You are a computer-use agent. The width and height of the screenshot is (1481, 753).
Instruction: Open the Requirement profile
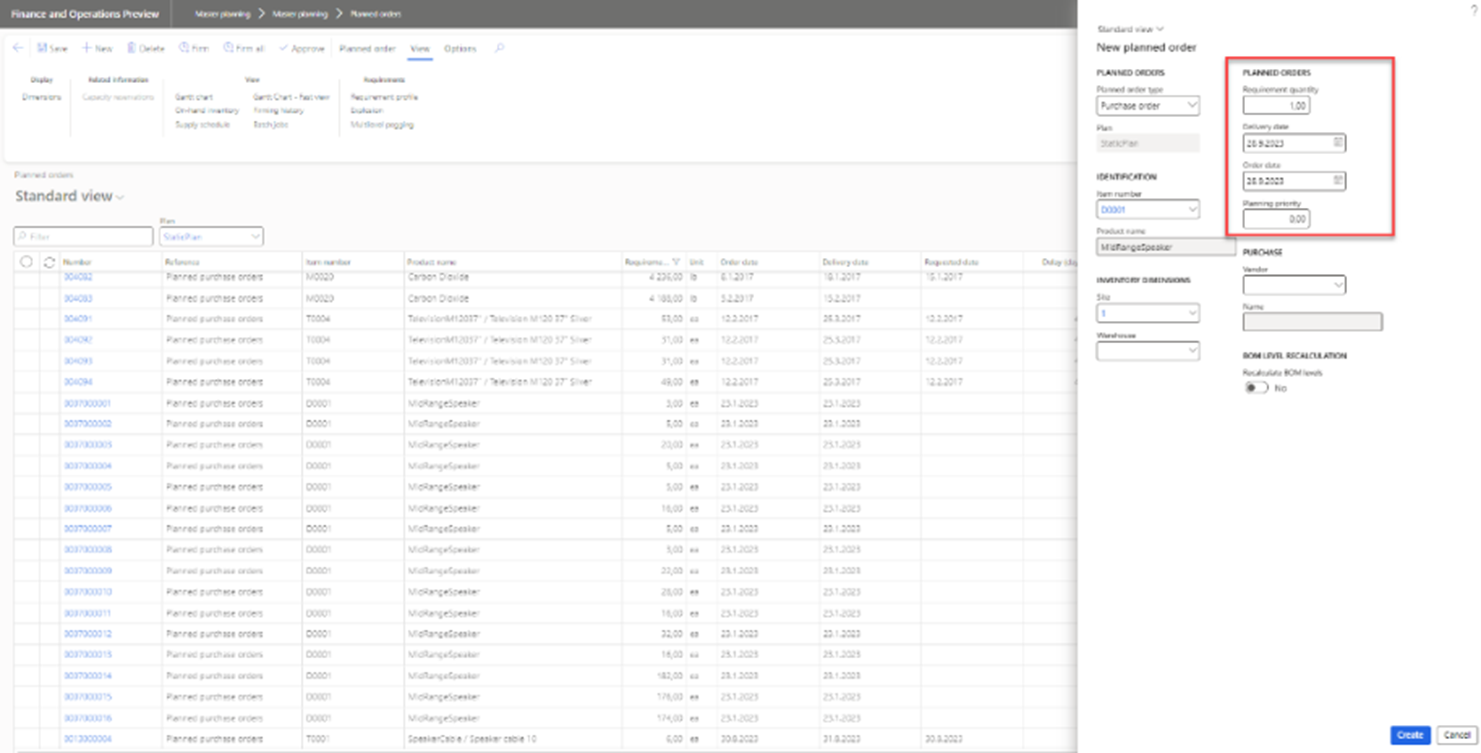click(384, 97)
